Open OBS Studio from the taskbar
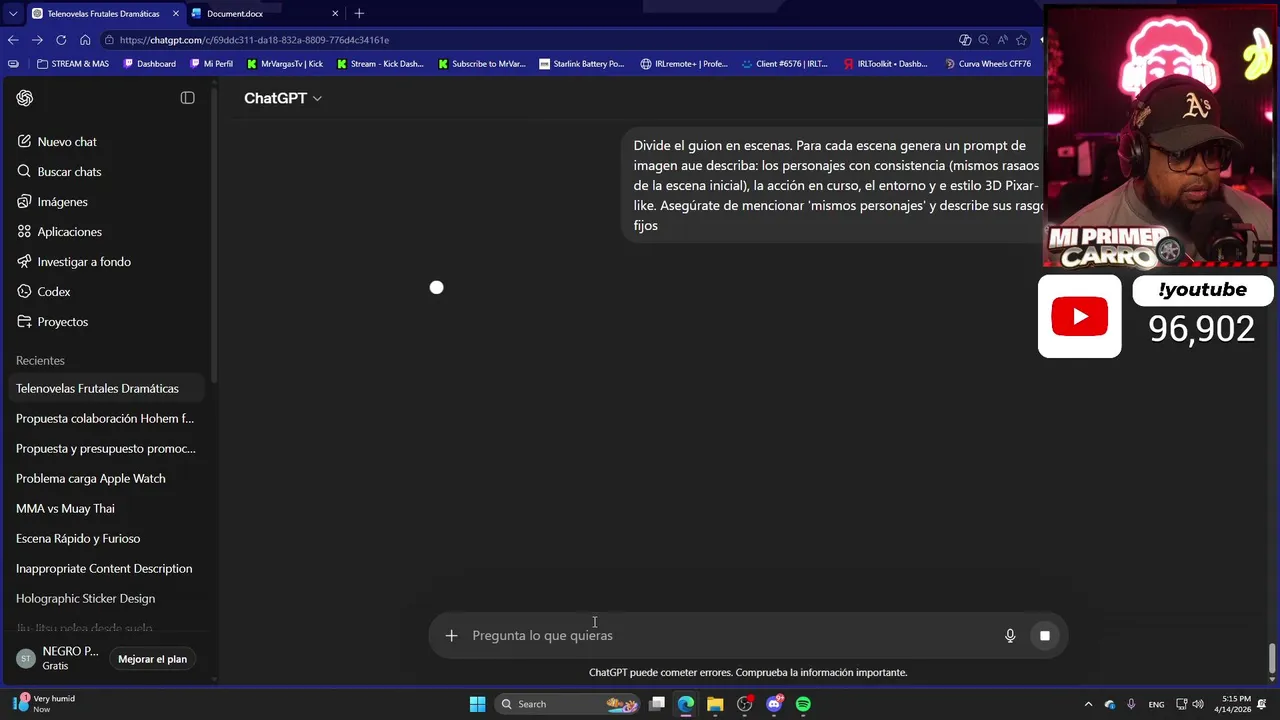 [745, 704]
